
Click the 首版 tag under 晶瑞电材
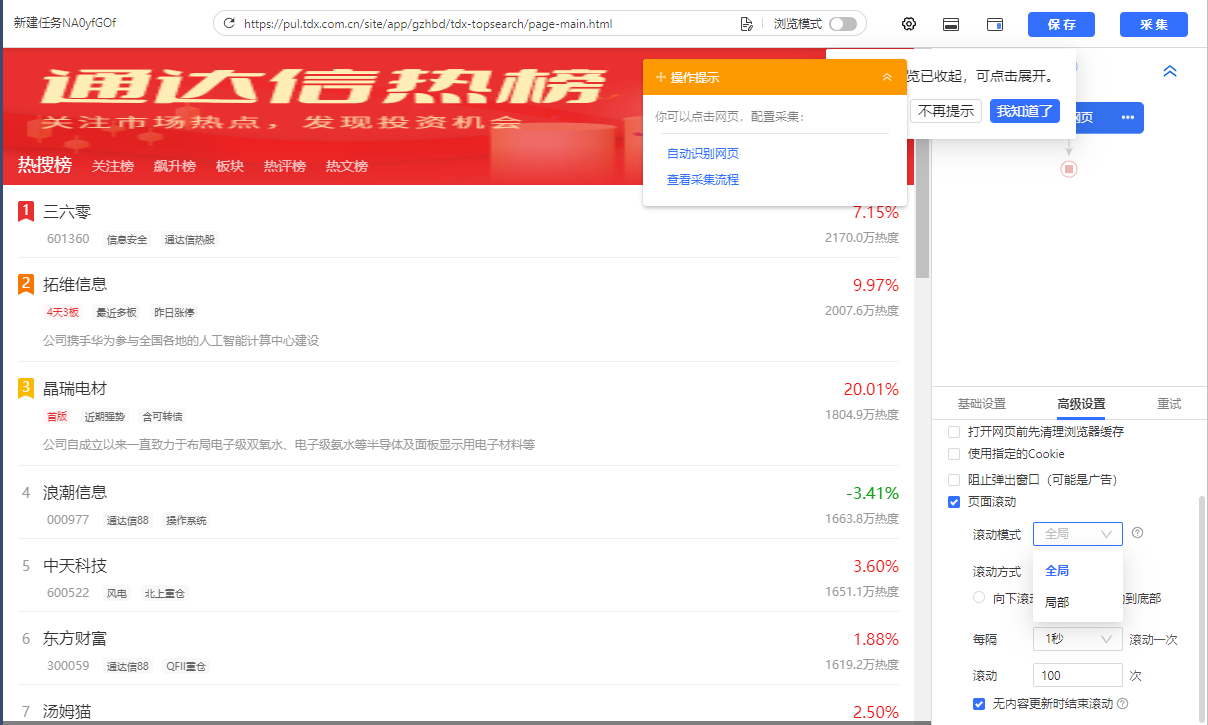coord(57,417)
